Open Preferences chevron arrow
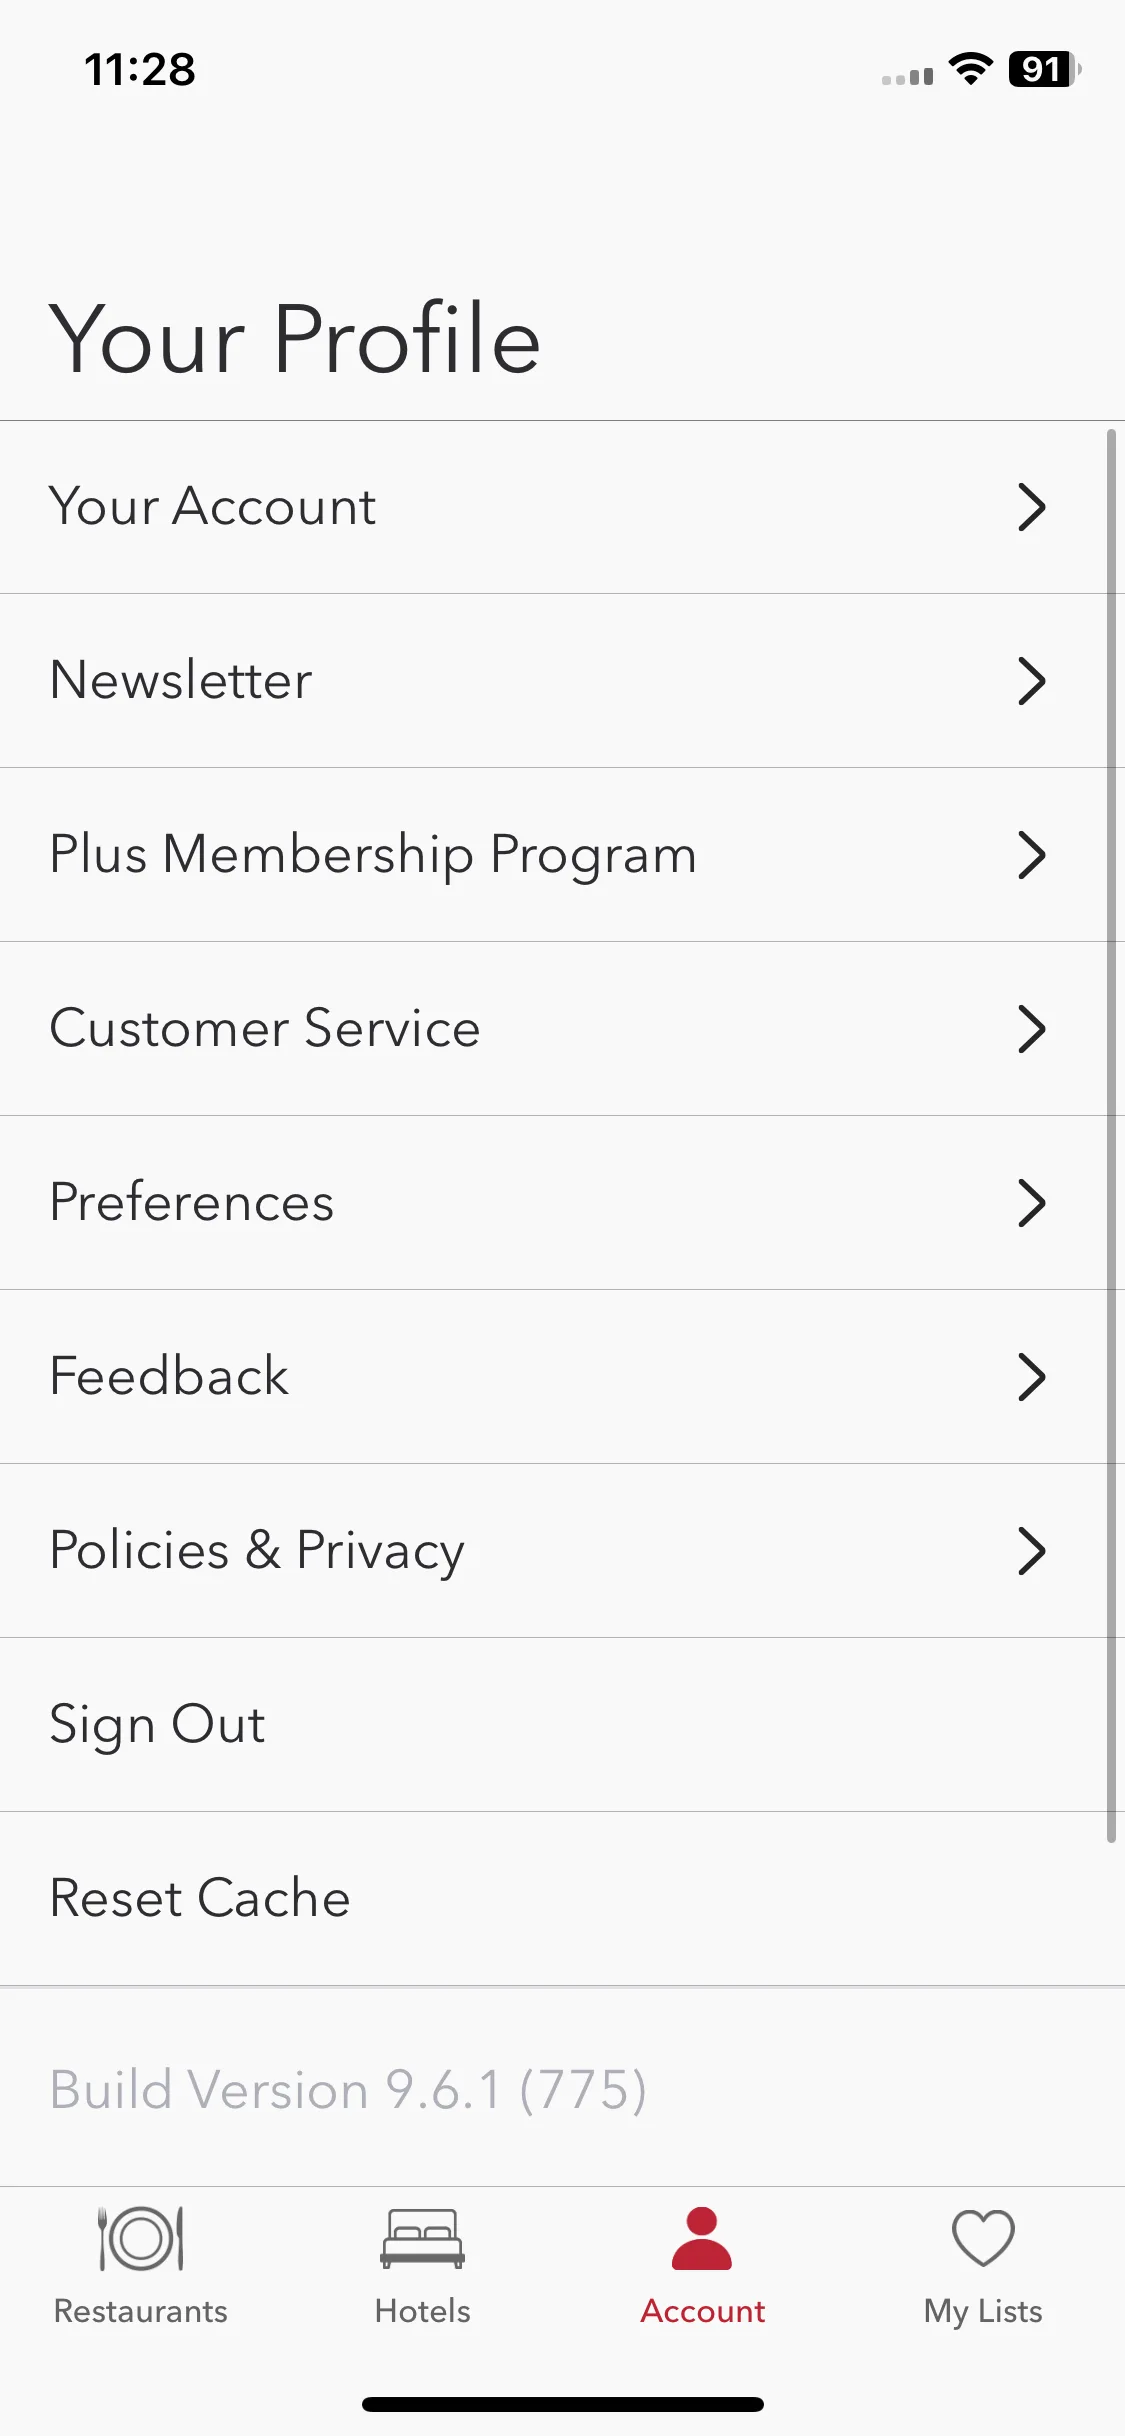Screen dimensions: 1125x2436 pyautogui.click(x=1031, y=1203)
